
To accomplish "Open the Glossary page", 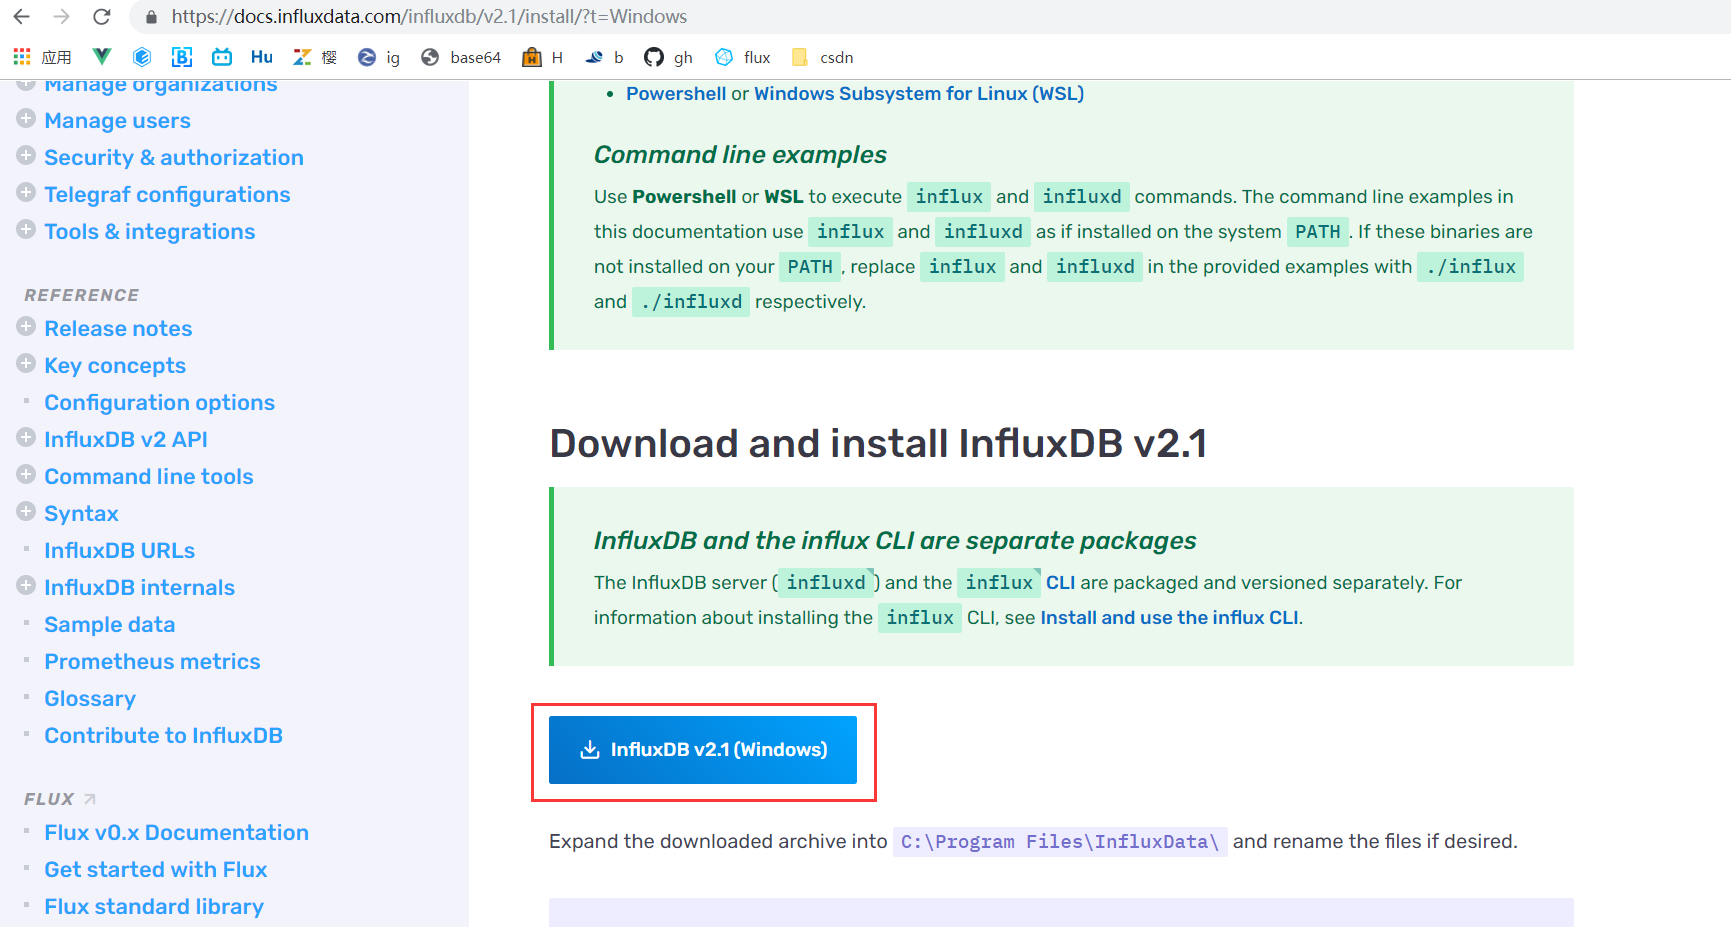I will click(90, 698).
